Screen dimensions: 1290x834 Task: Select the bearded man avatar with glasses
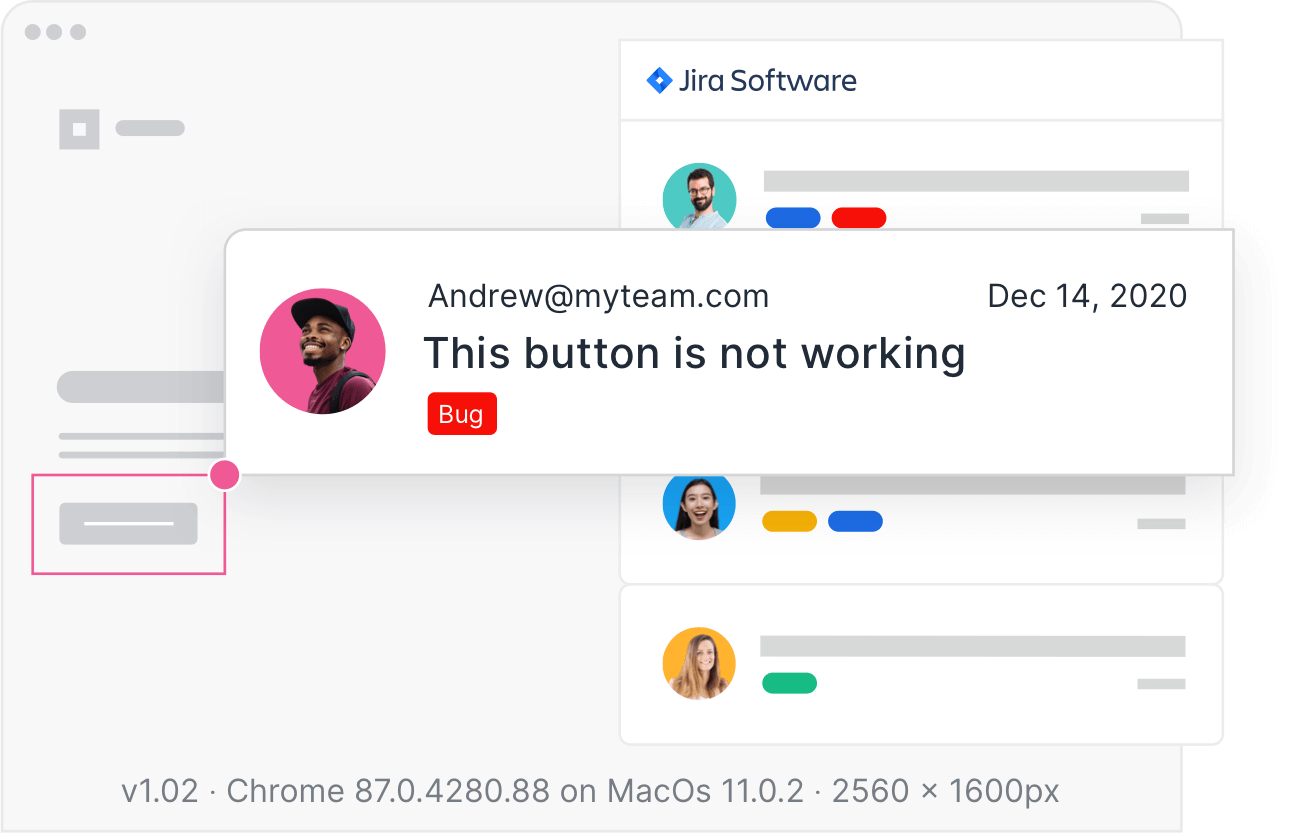coord(699,197)
